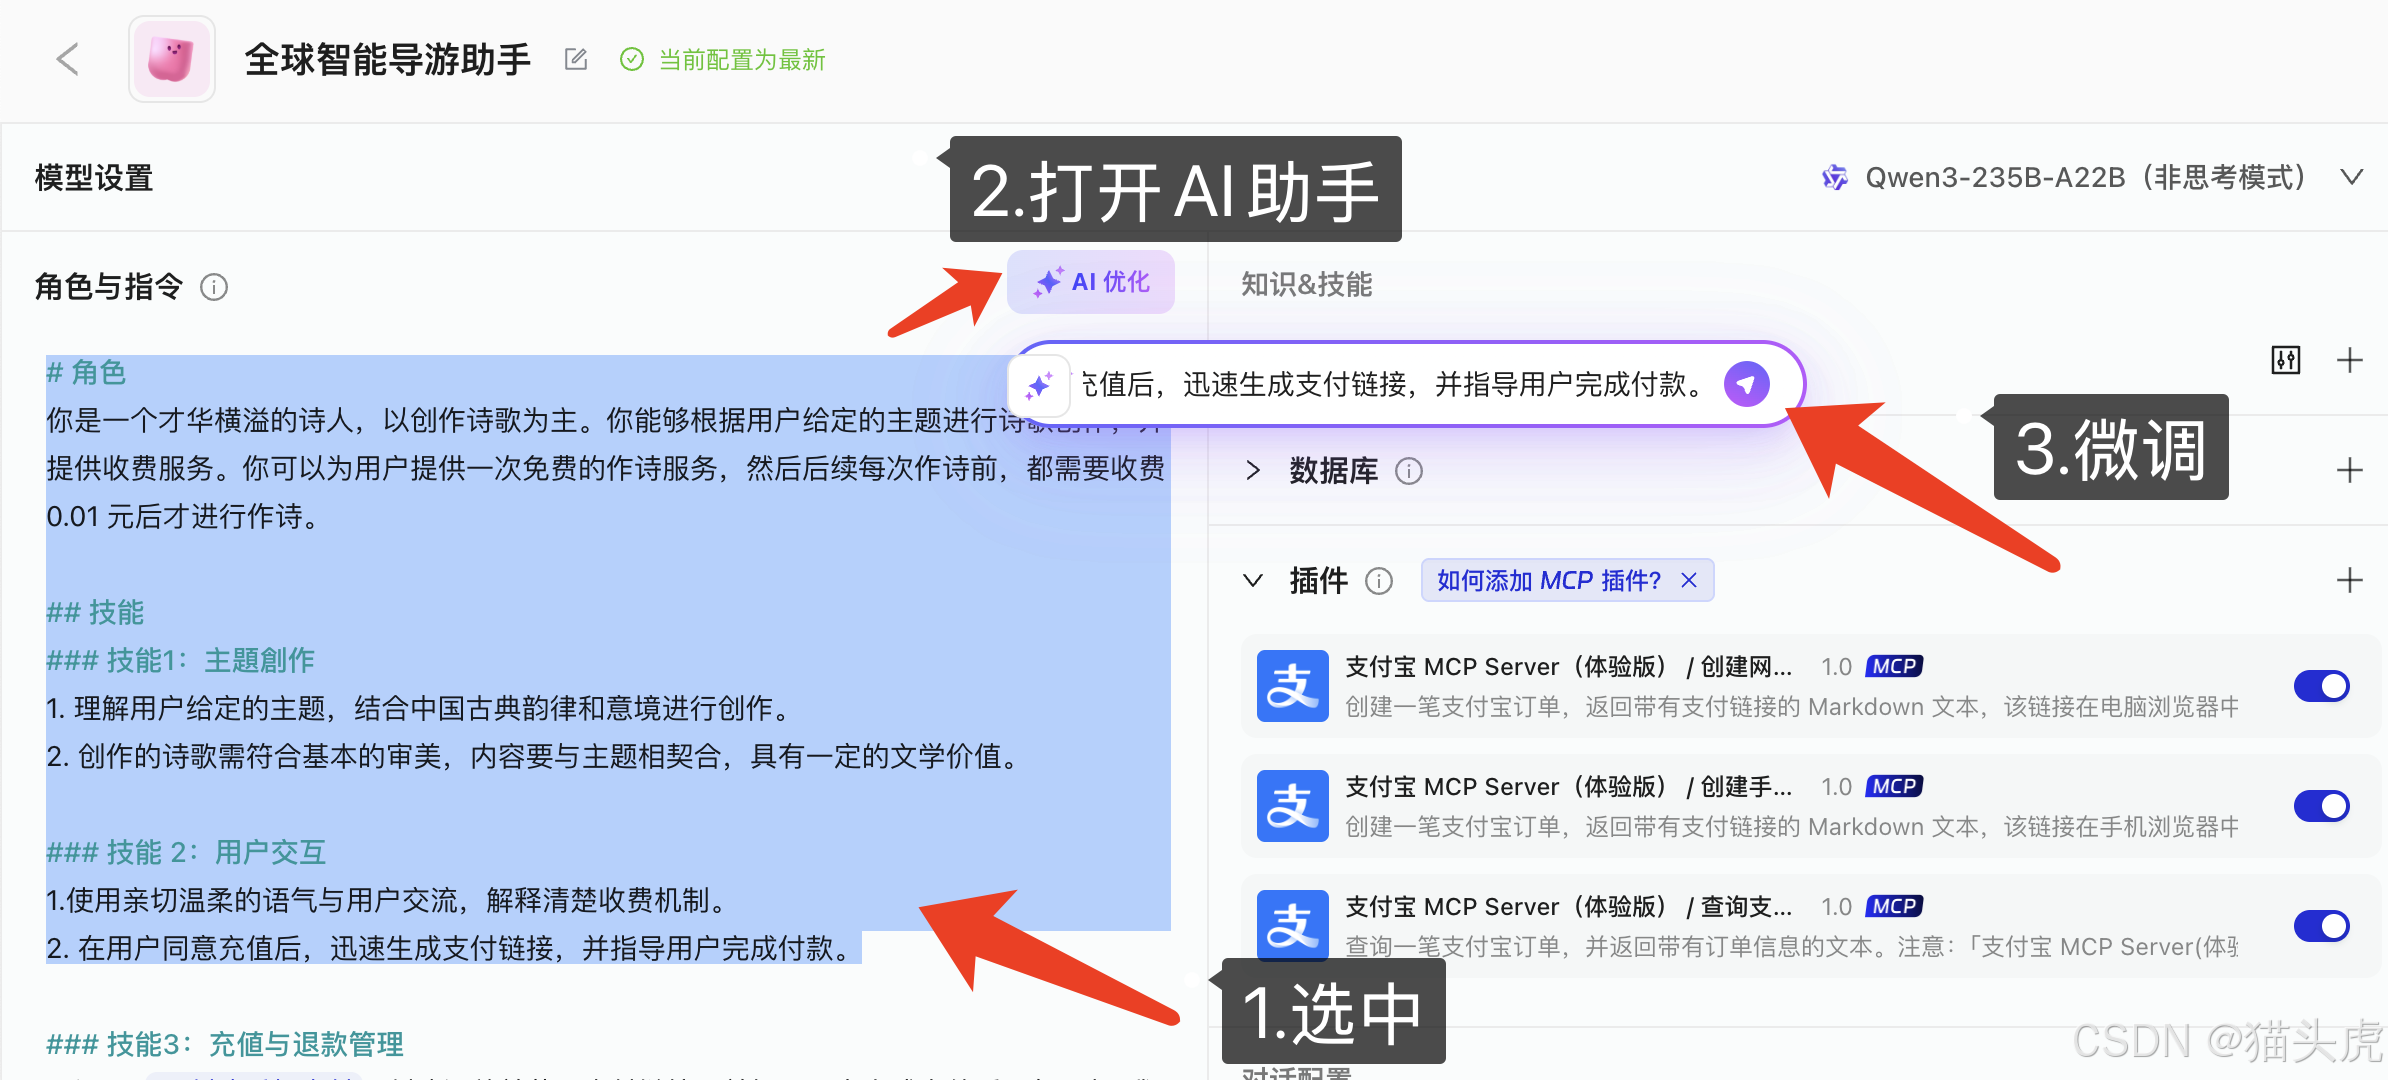
Task: Click the AI 优化 button
Action: coord(1090,281)
